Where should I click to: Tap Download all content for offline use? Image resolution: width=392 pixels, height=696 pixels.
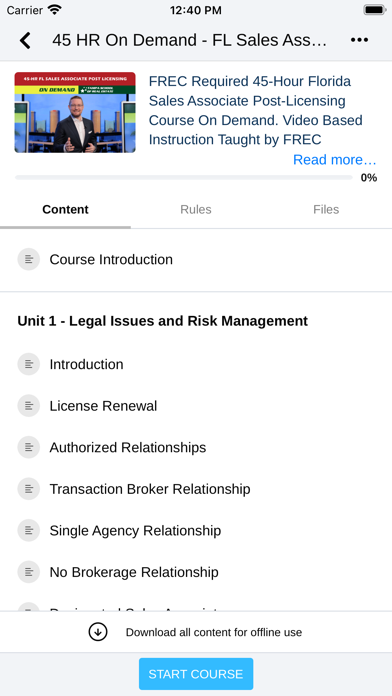pos(214,633)
